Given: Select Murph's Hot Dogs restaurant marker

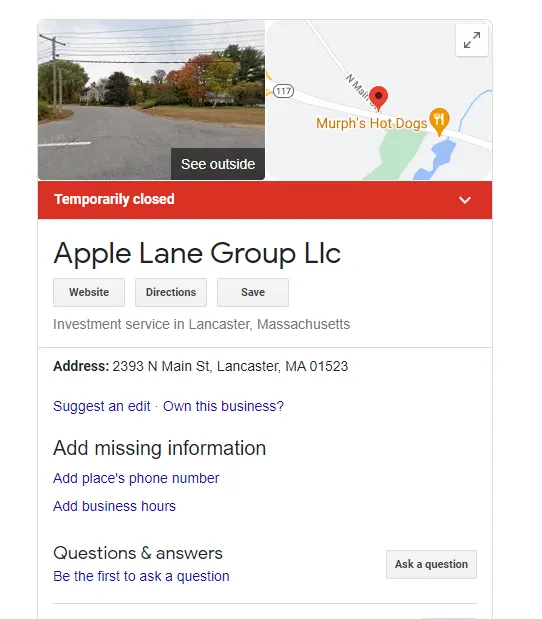Looking at the screenshot, I should [x=439, y=121].
